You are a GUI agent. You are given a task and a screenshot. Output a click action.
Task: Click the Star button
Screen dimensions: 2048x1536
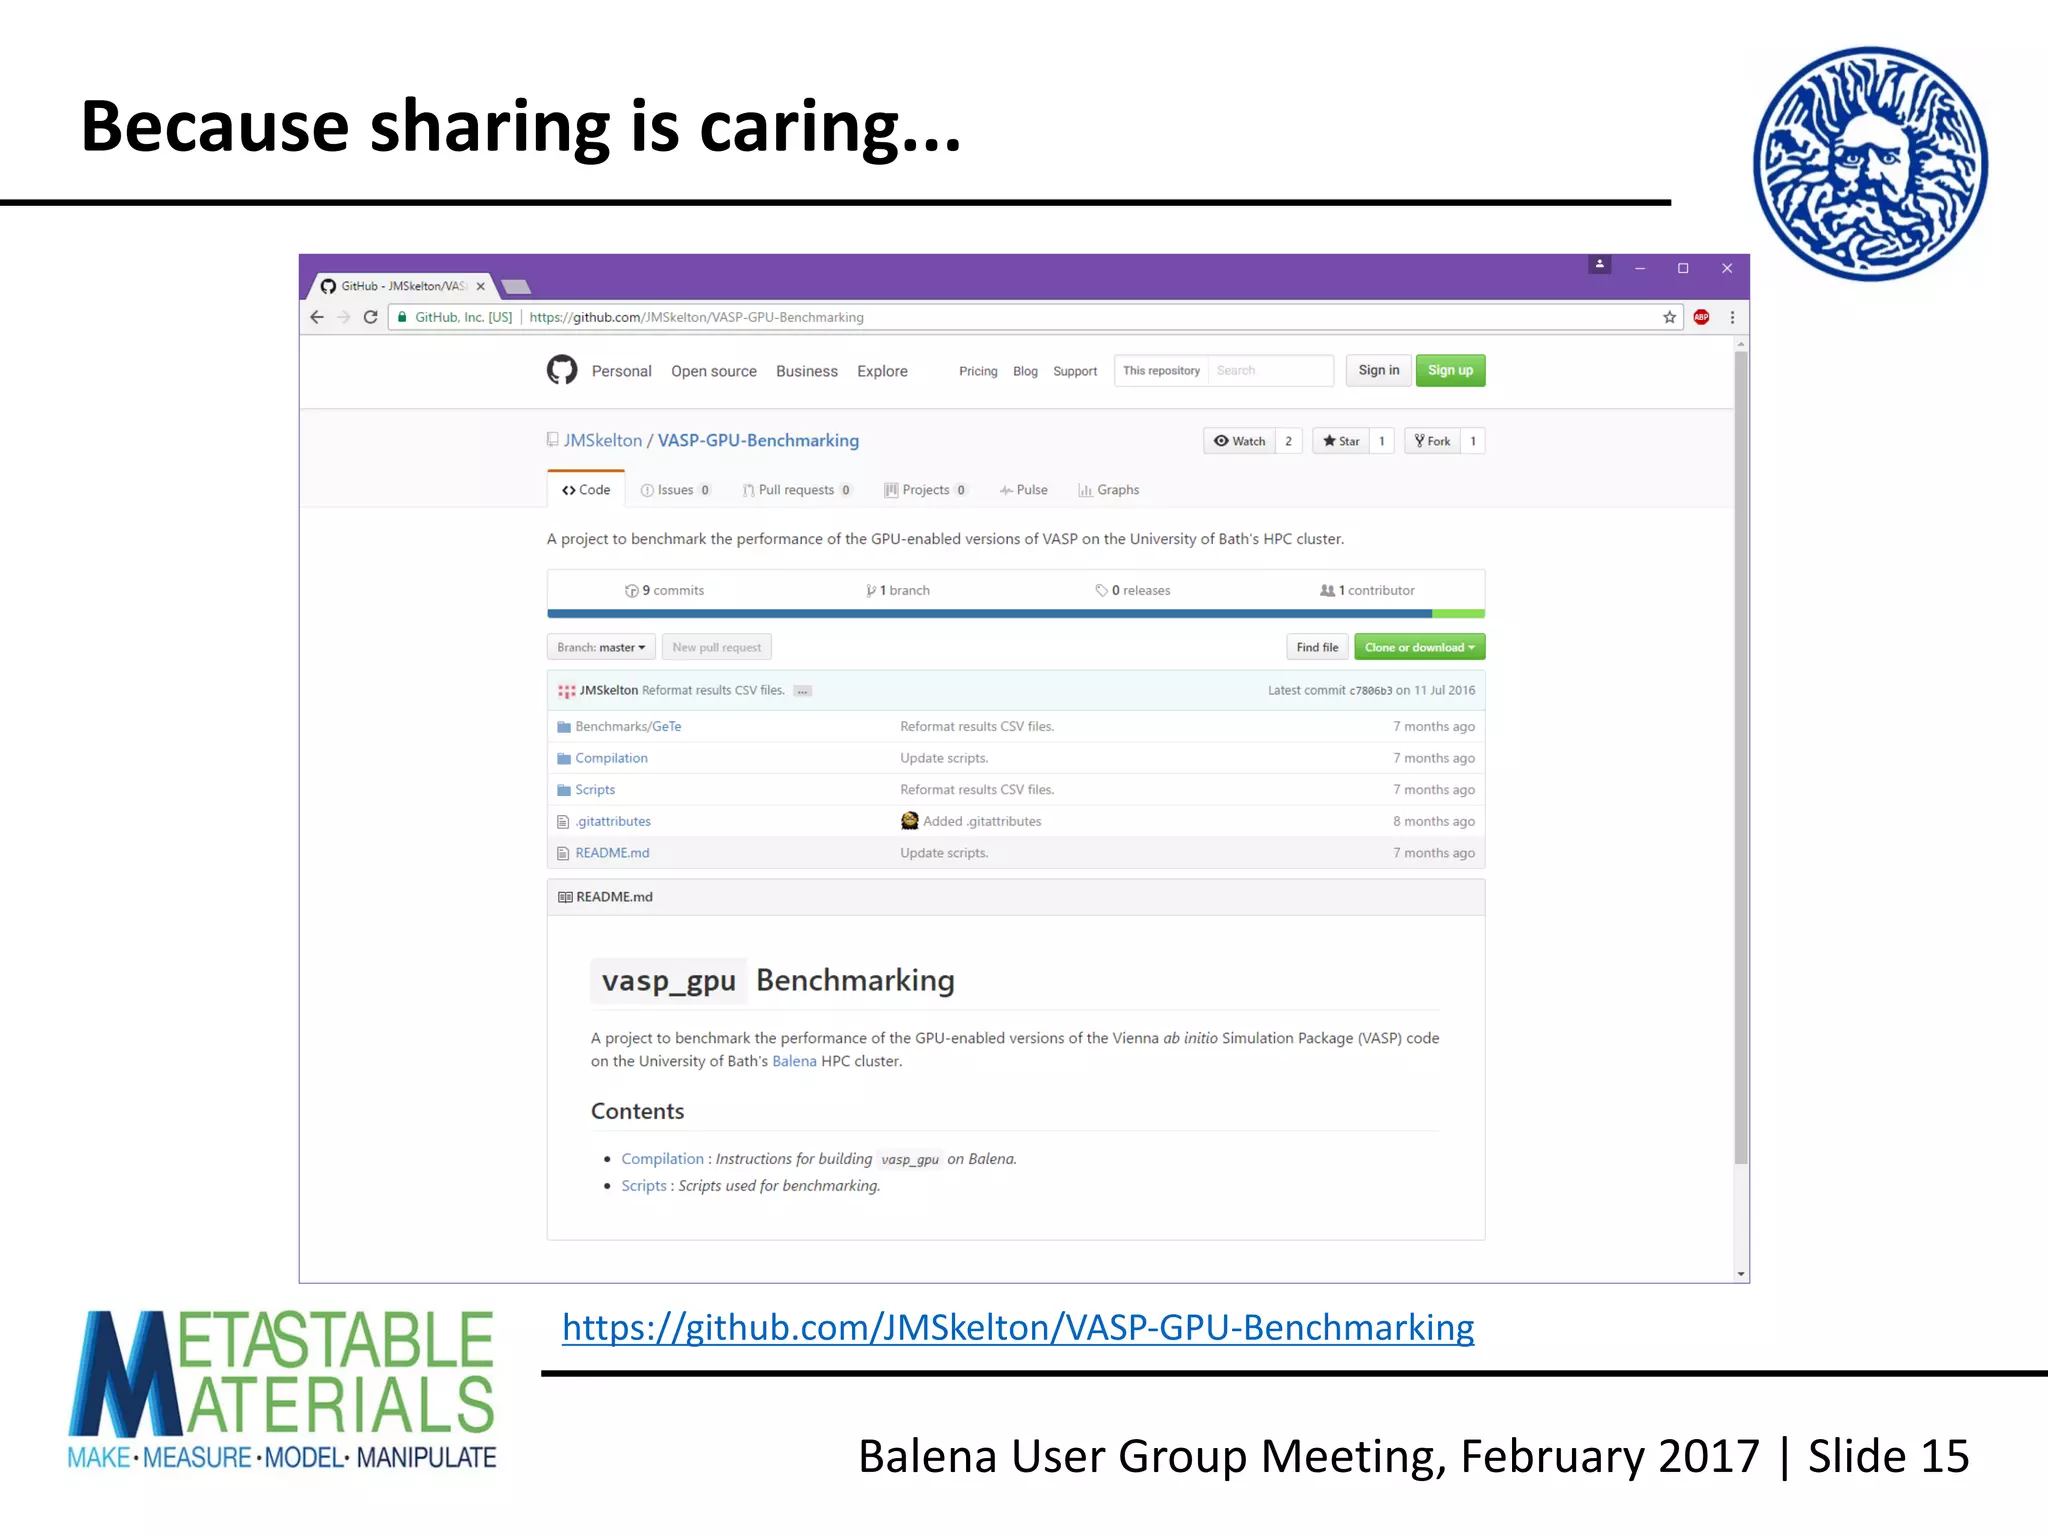coord(1341,441)
